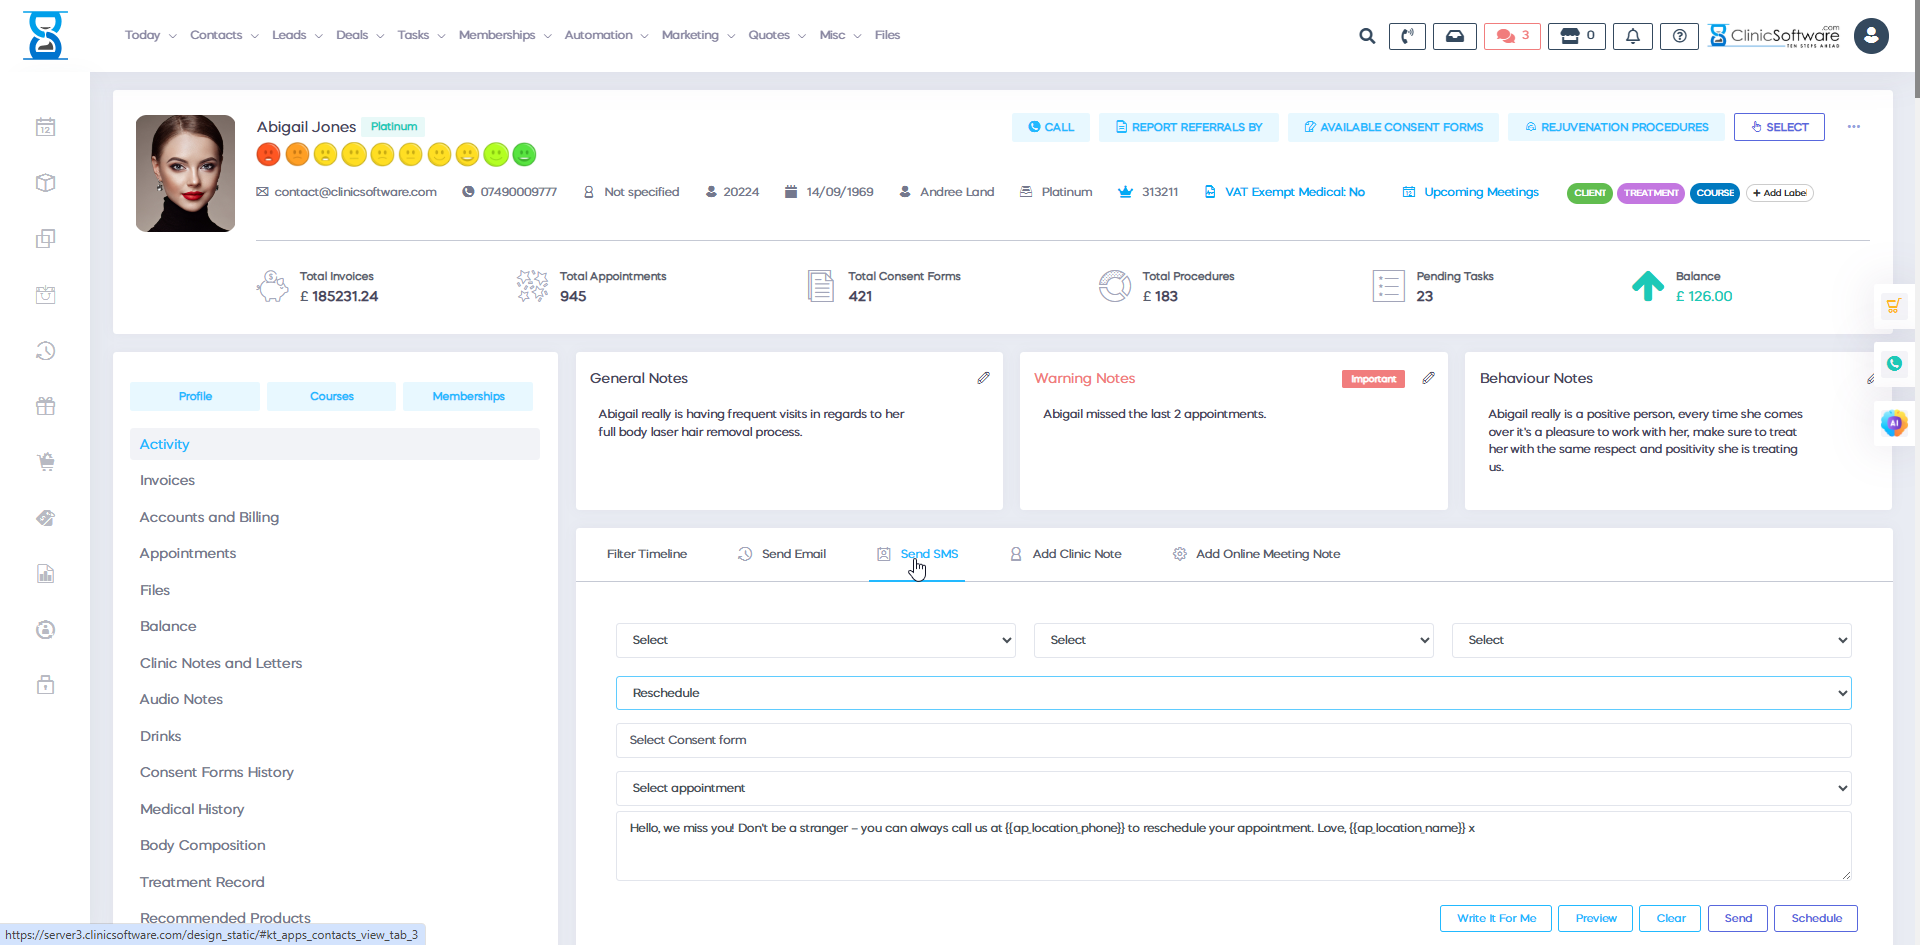Open the notifications bell icon
The image size is (1920, 945).
pyautogui.click(x=1632, y=36)
